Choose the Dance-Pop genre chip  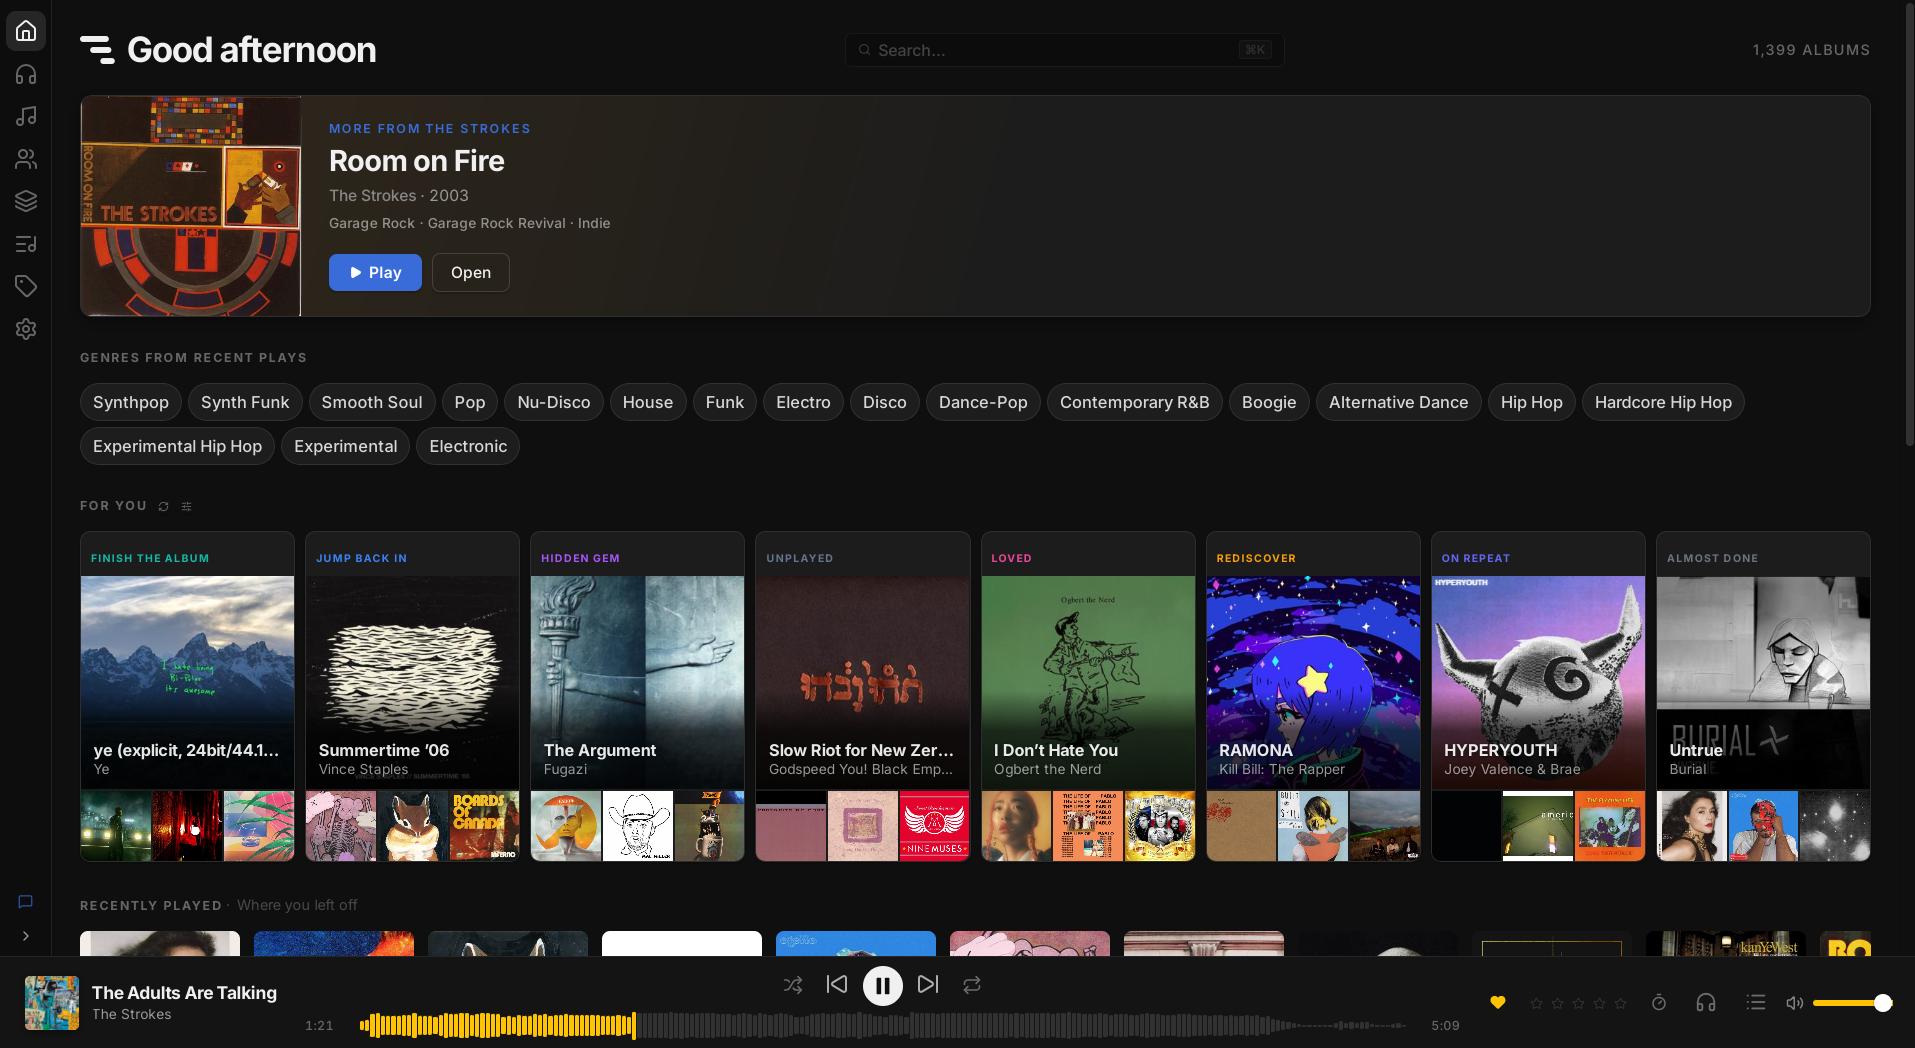[983, 402]
